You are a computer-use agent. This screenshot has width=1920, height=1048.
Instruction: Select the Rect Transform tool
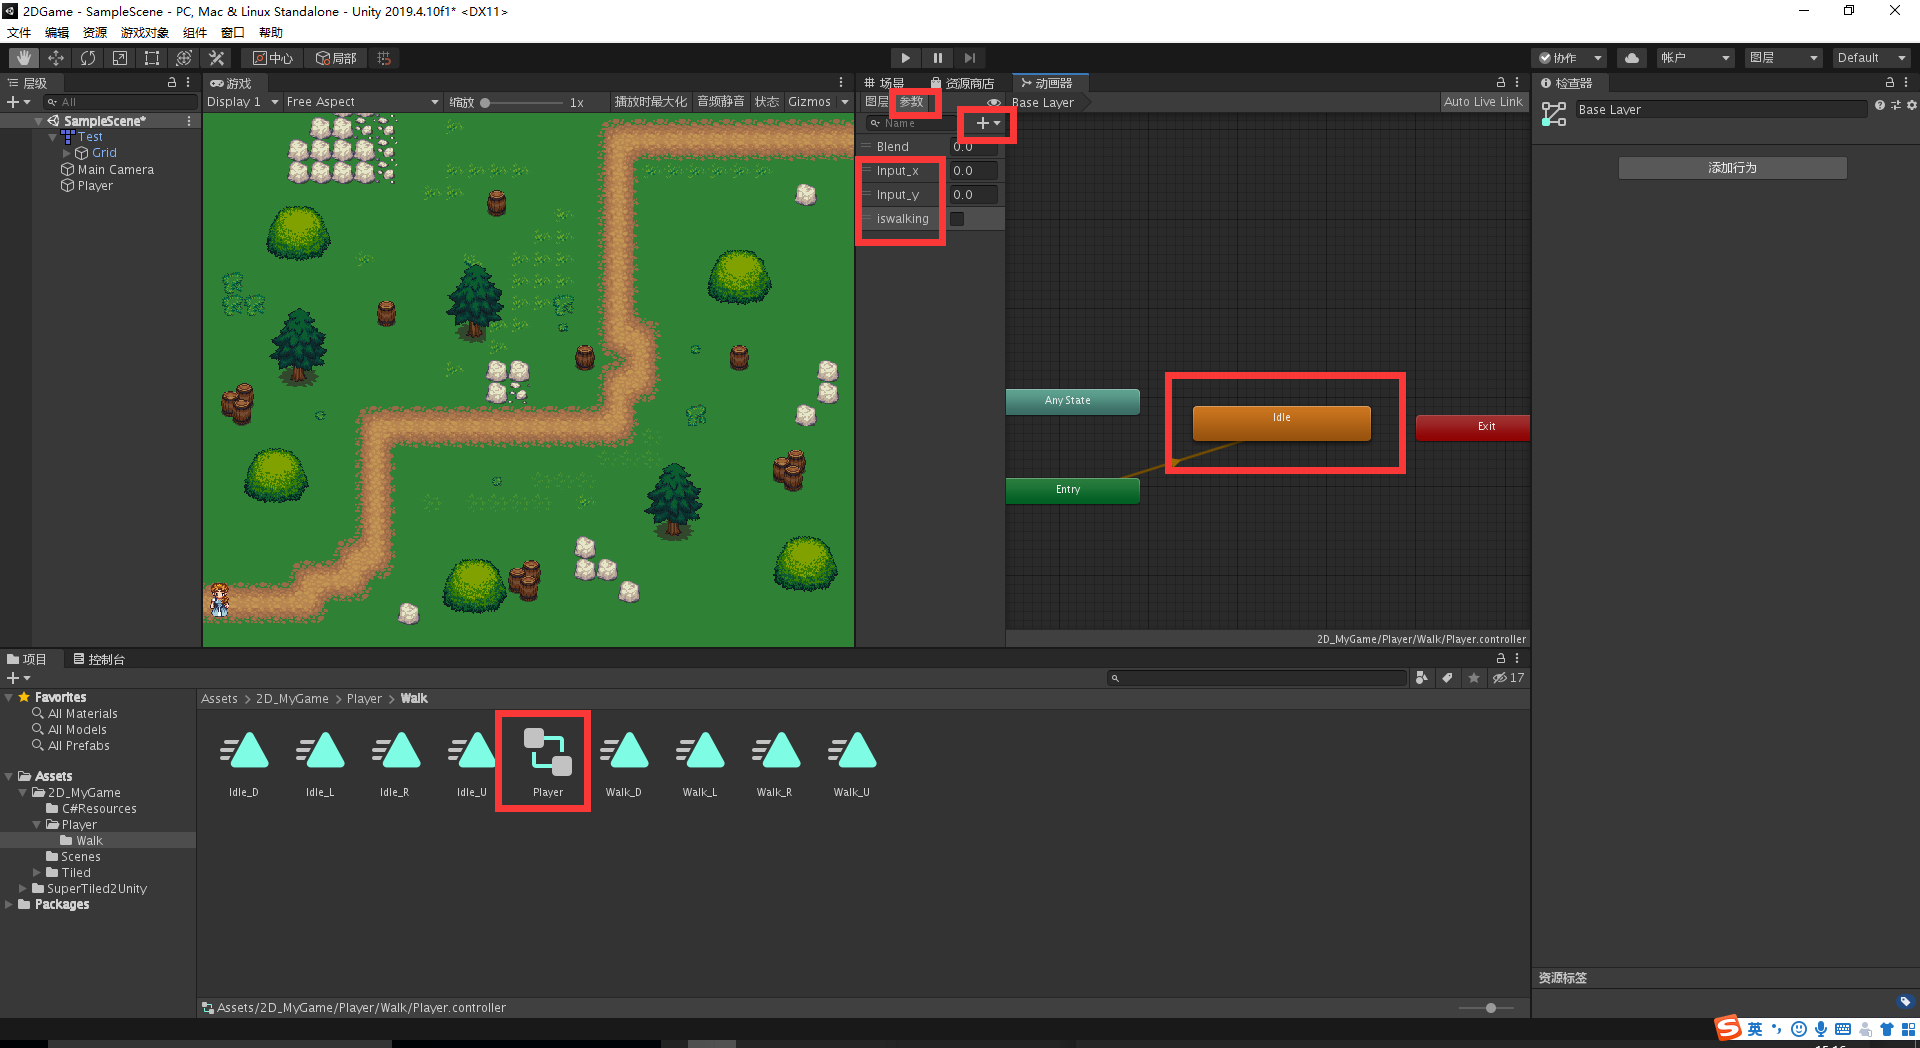[152, 57]
